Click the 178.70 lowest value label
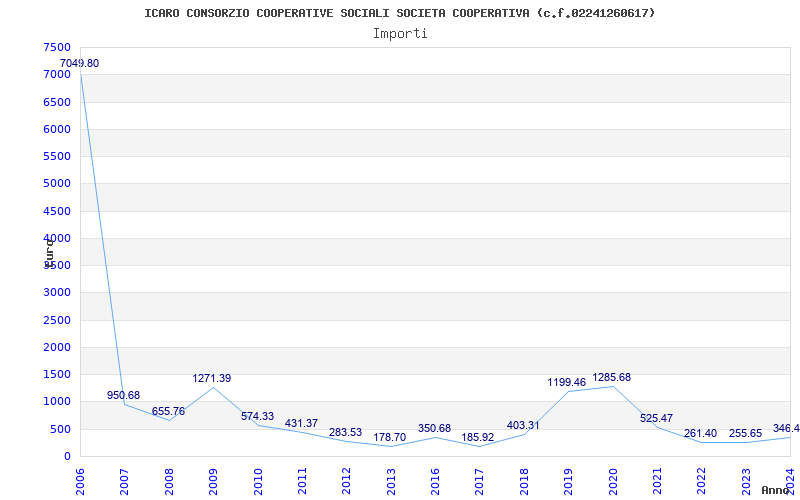Screen dimensions: 800x500 tap(390, 438)
